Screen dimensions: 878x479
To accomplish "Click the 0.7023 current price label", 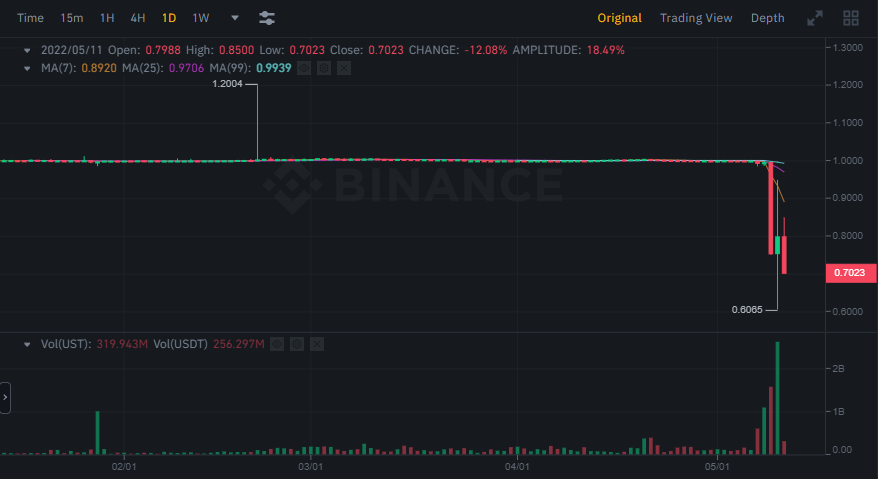I will pos(848,273).
